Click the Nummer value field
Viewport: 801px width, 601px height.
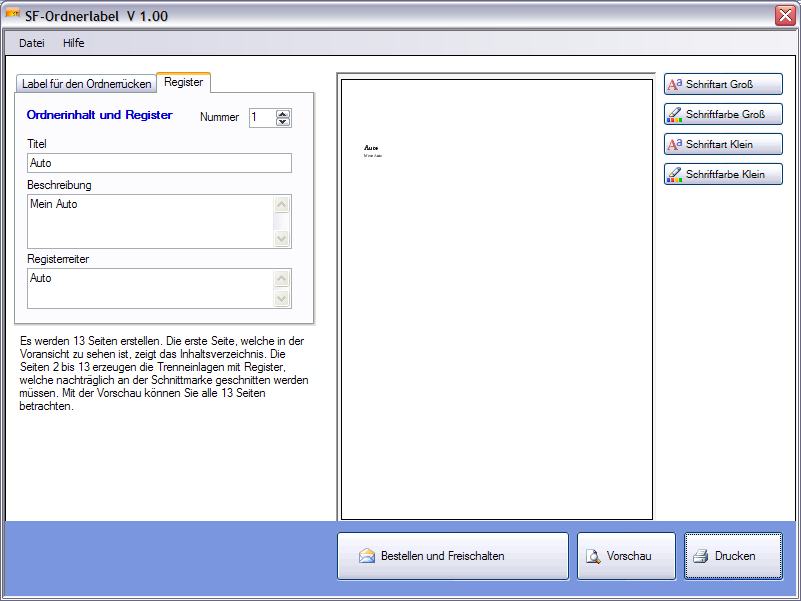263,118
